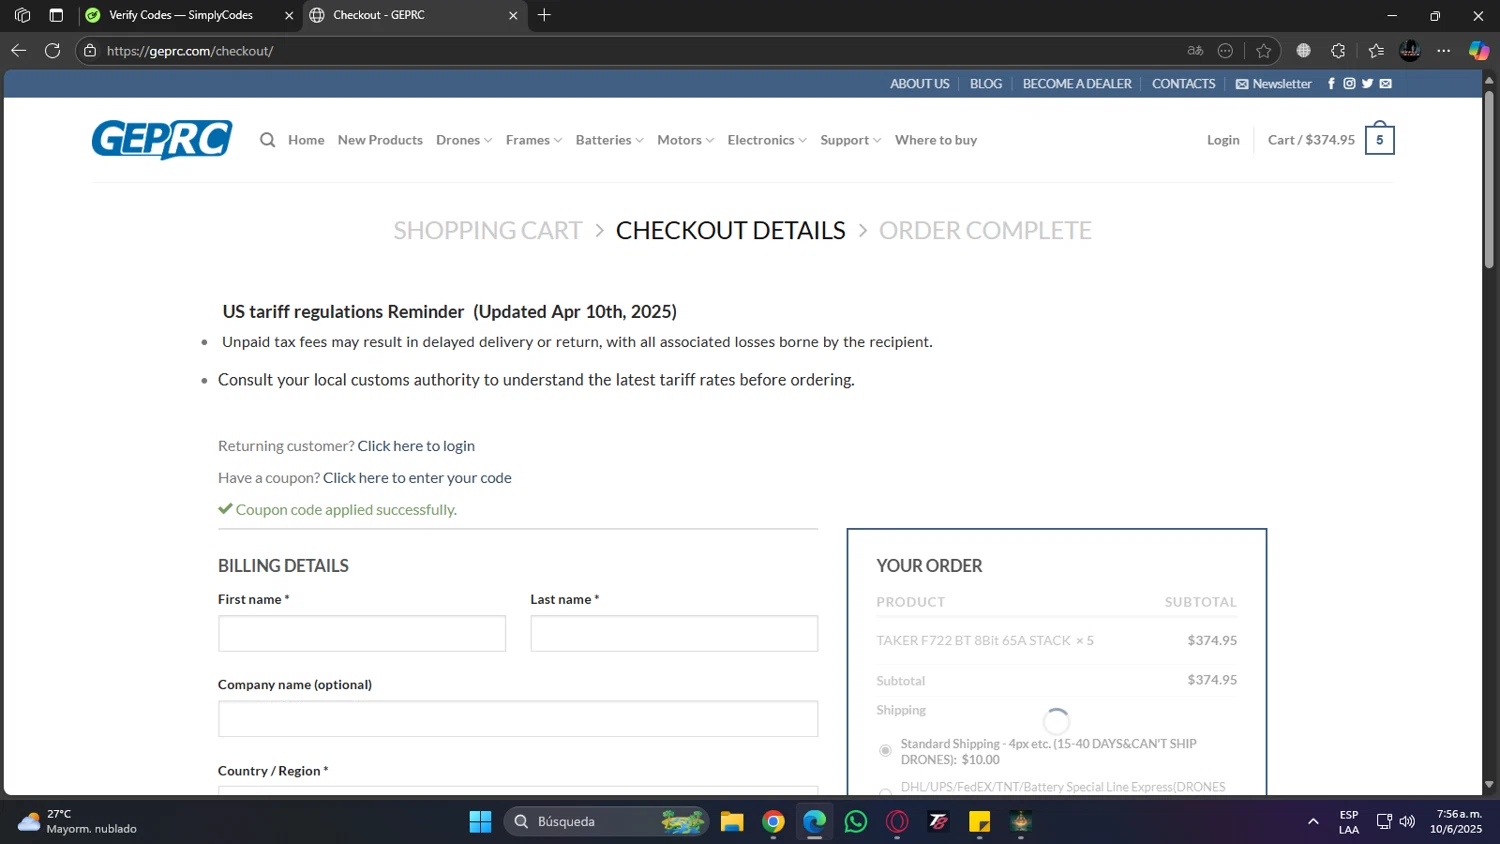This screenshot has height=844, width=1500.
Task: Click the First name field
Action: tap(362, 634)
